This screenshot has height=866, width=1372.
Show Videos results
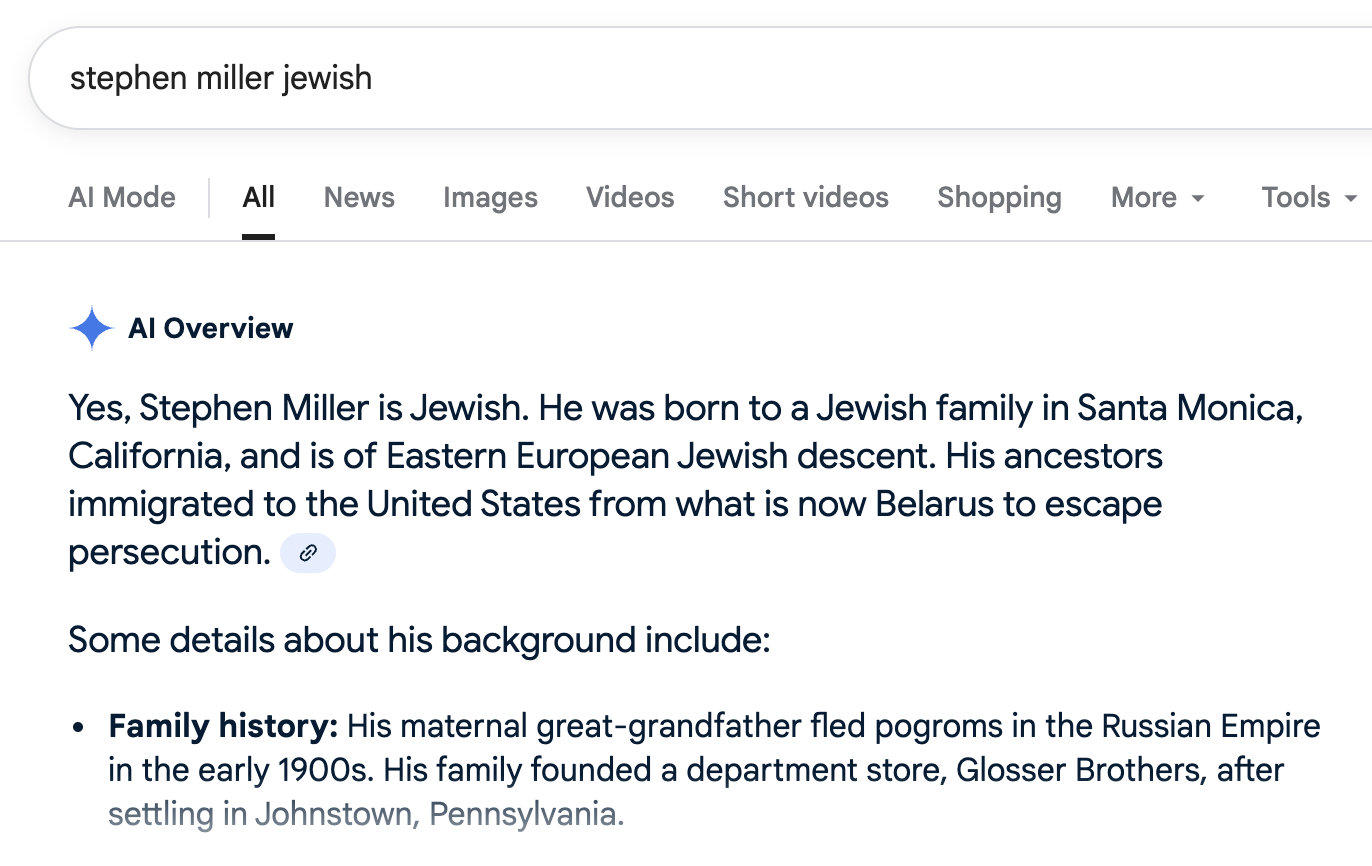point(630,198)
